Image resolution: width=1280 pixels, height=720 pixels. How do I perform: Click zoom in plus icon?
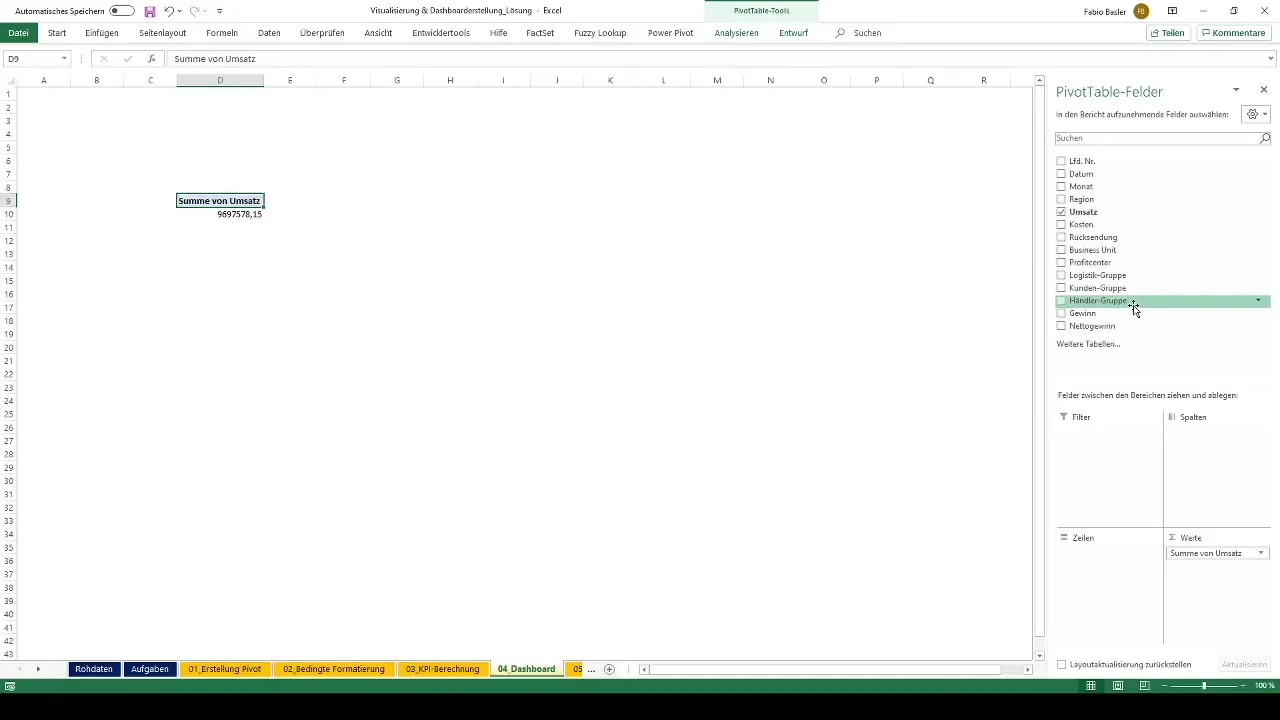pos(1244,686)
